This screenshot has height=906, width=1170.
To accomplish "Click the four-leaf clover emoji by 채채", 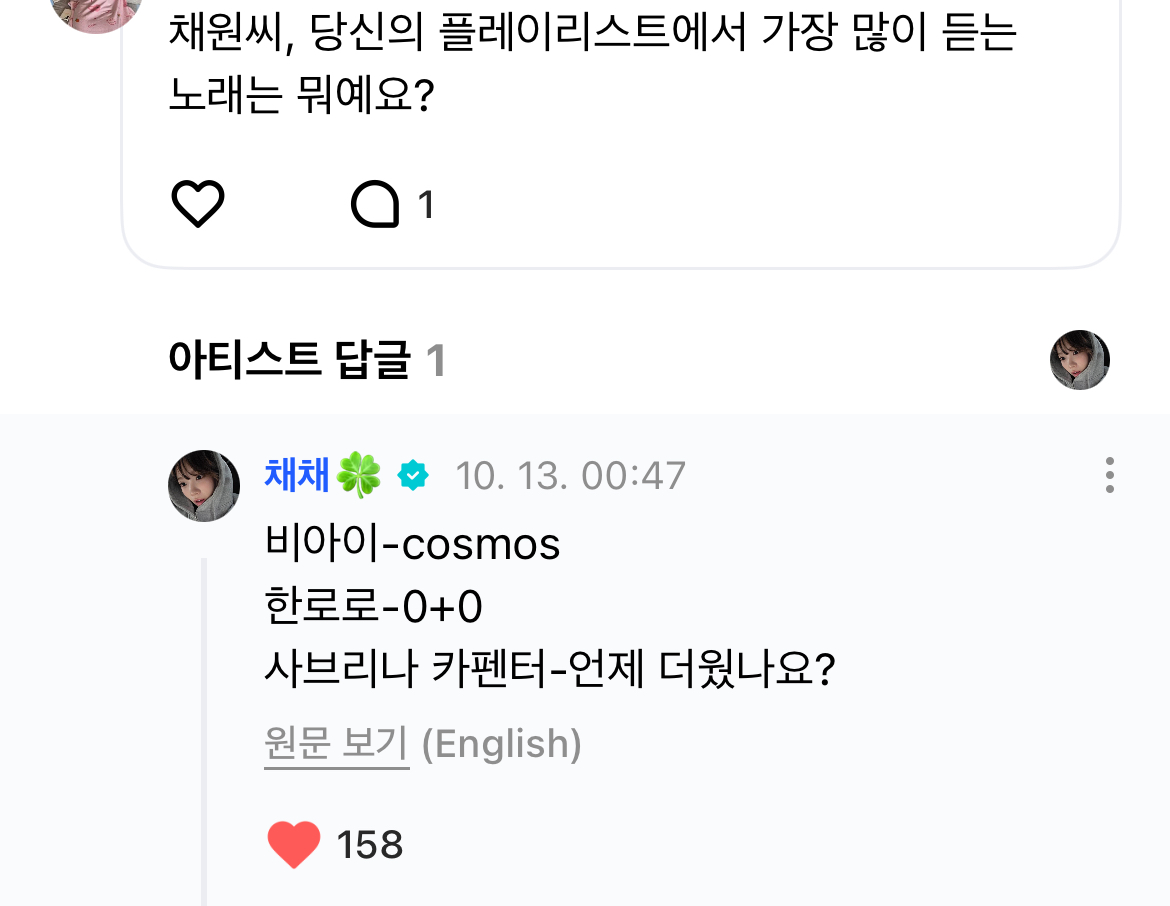I will tap(359, 475).
